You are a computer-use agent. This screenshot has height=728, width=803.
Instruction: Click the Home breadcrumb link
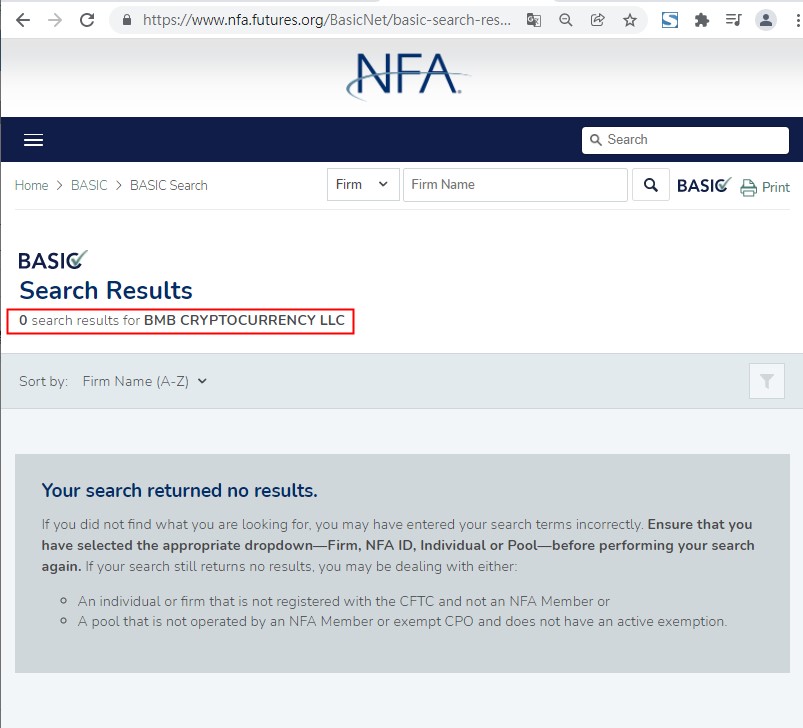pos(31,185)
